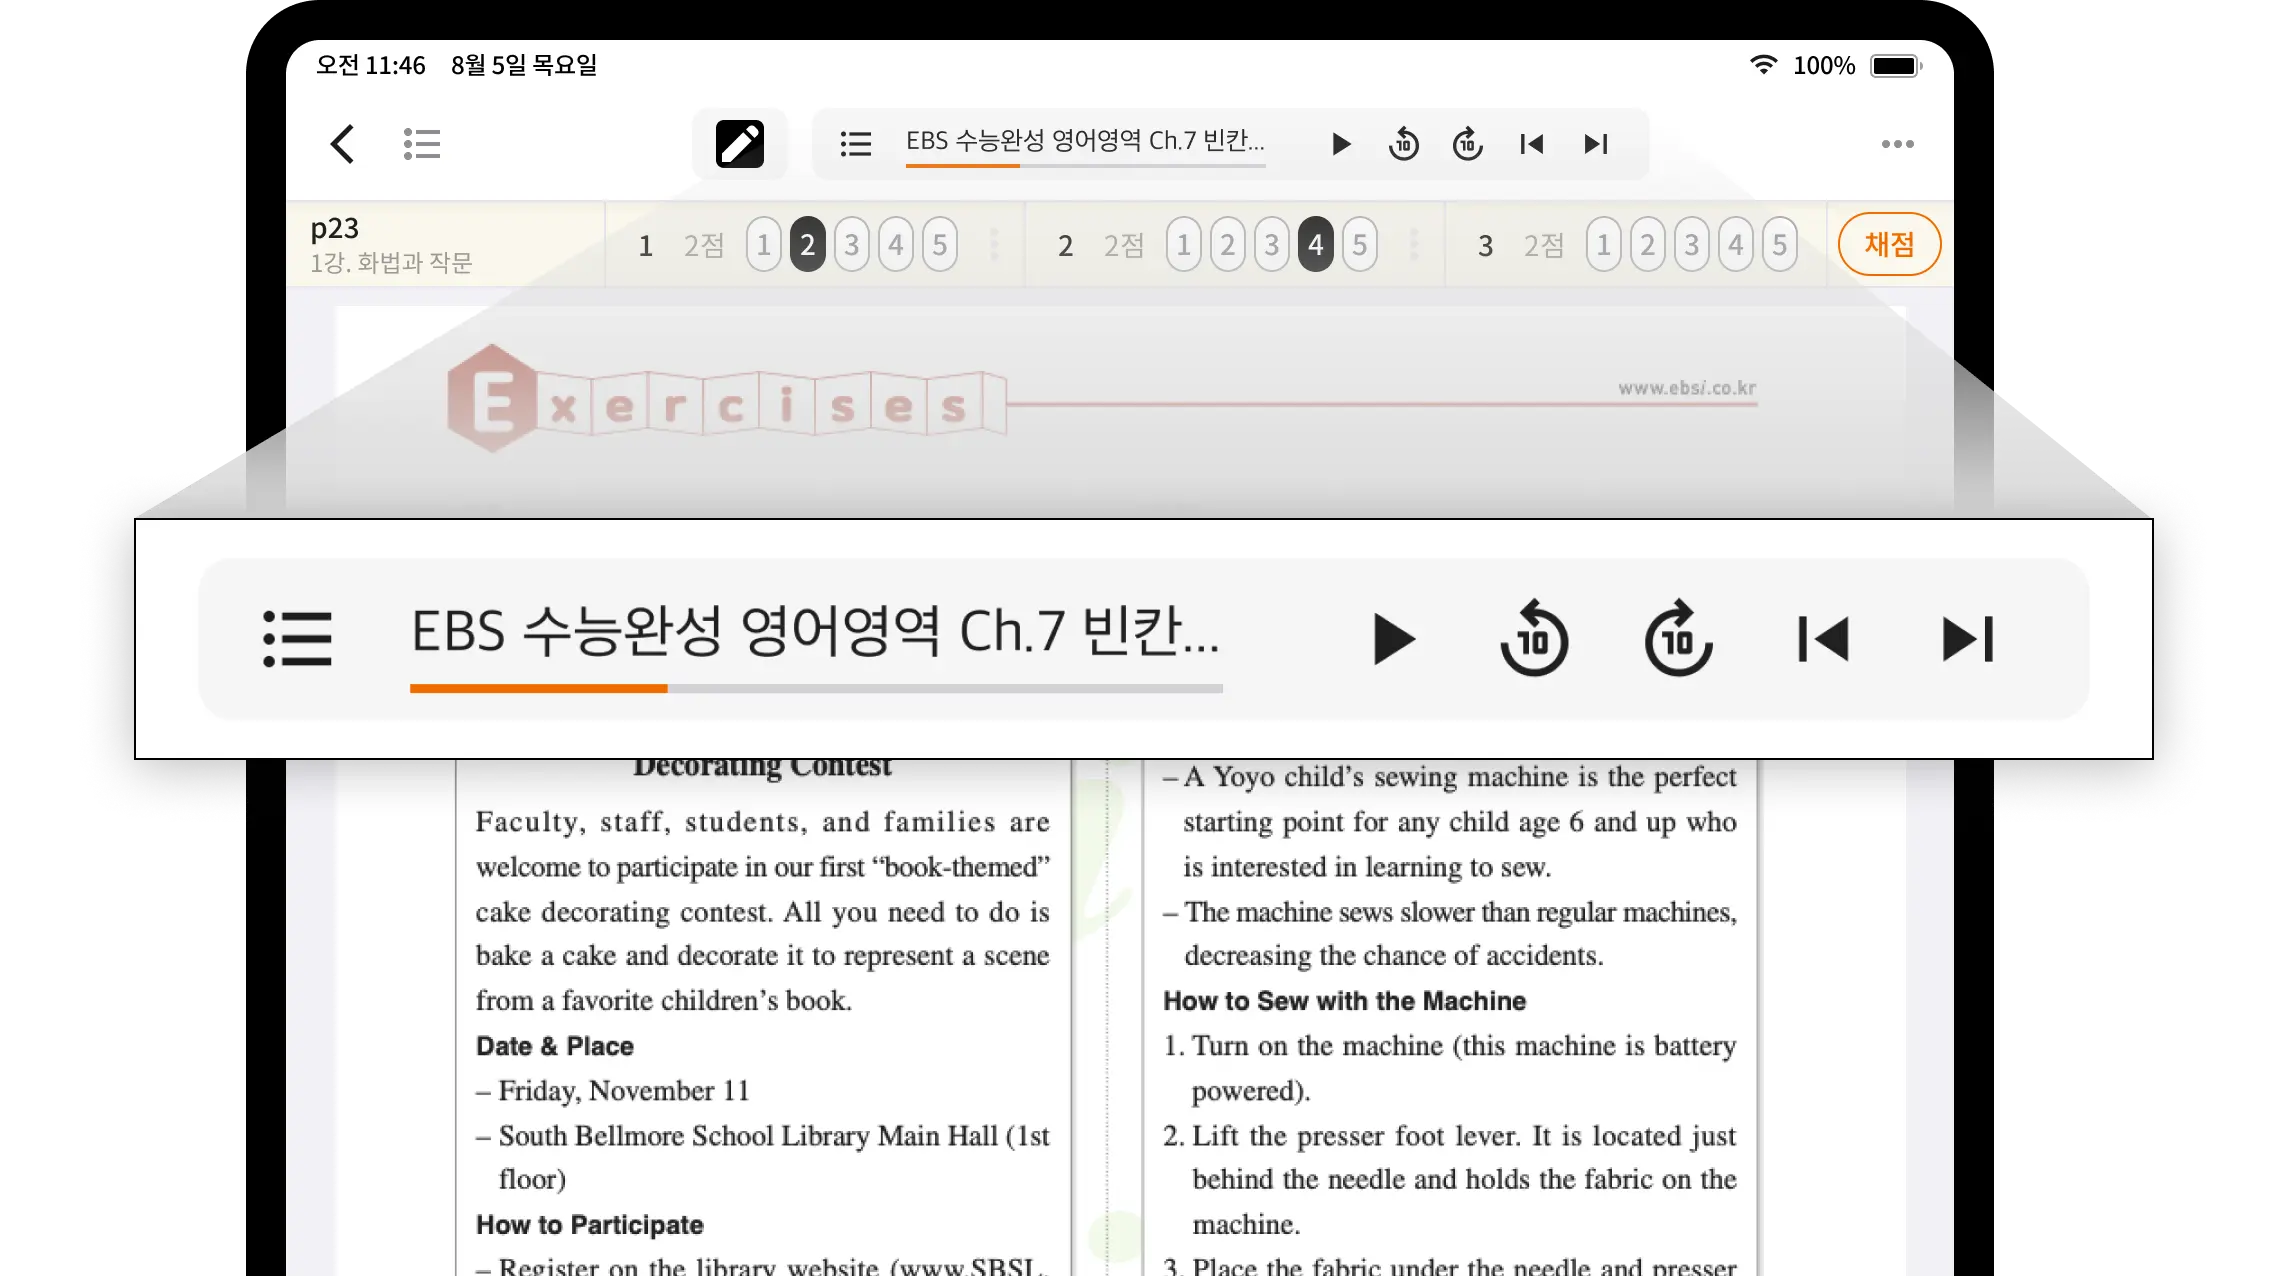Rewind 10 seconds in the small top player bar

pyautogui.click(x=1404, y=144)
